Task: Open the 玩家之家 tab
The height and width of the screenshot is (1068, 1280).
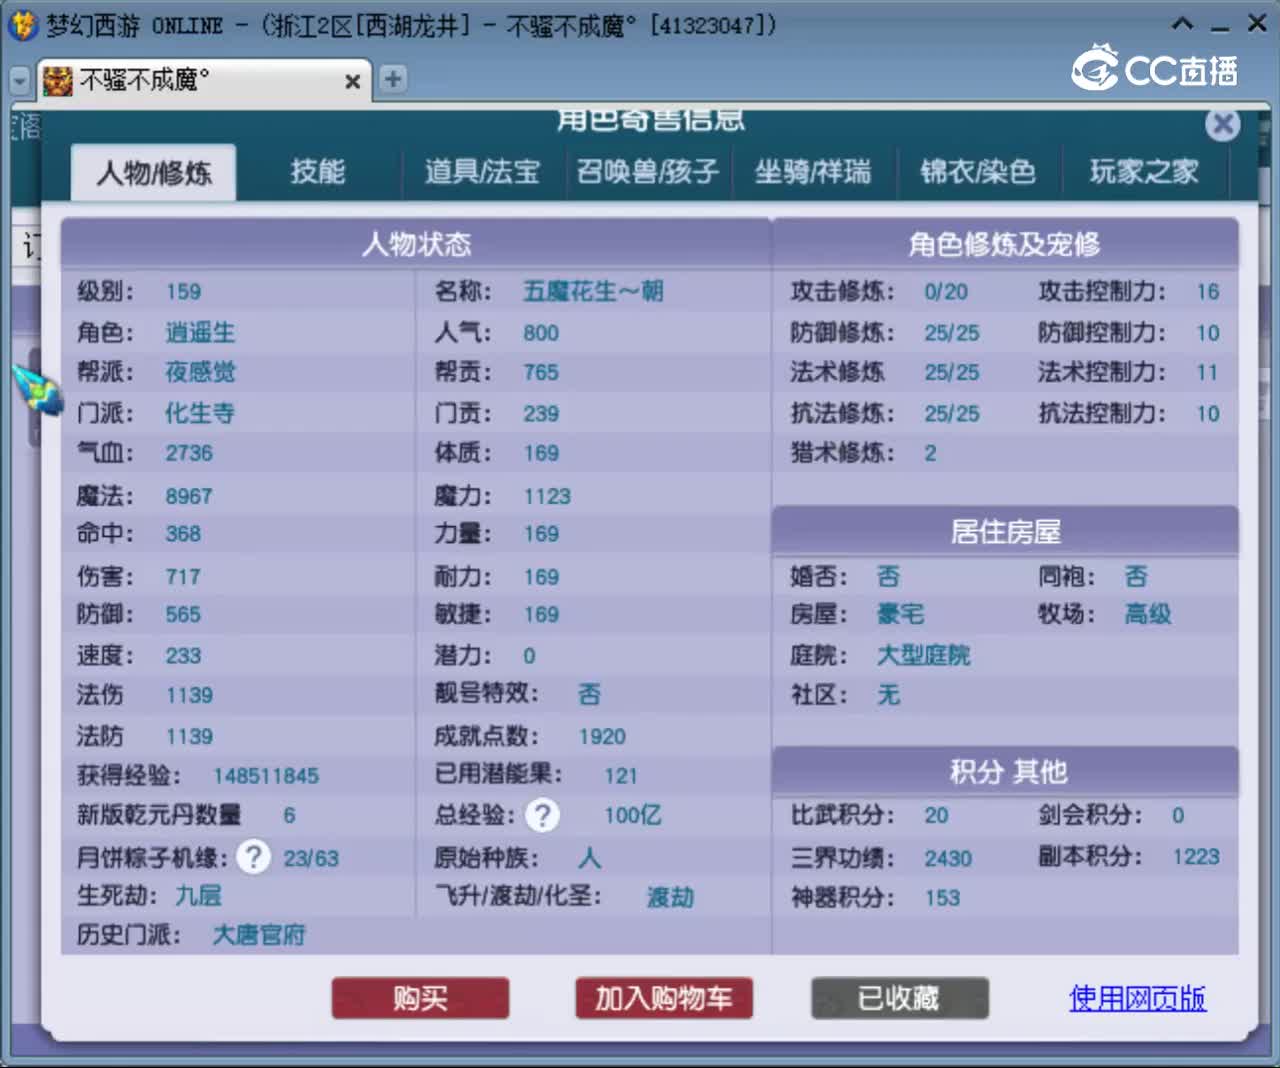Action: pos(1144,172)
